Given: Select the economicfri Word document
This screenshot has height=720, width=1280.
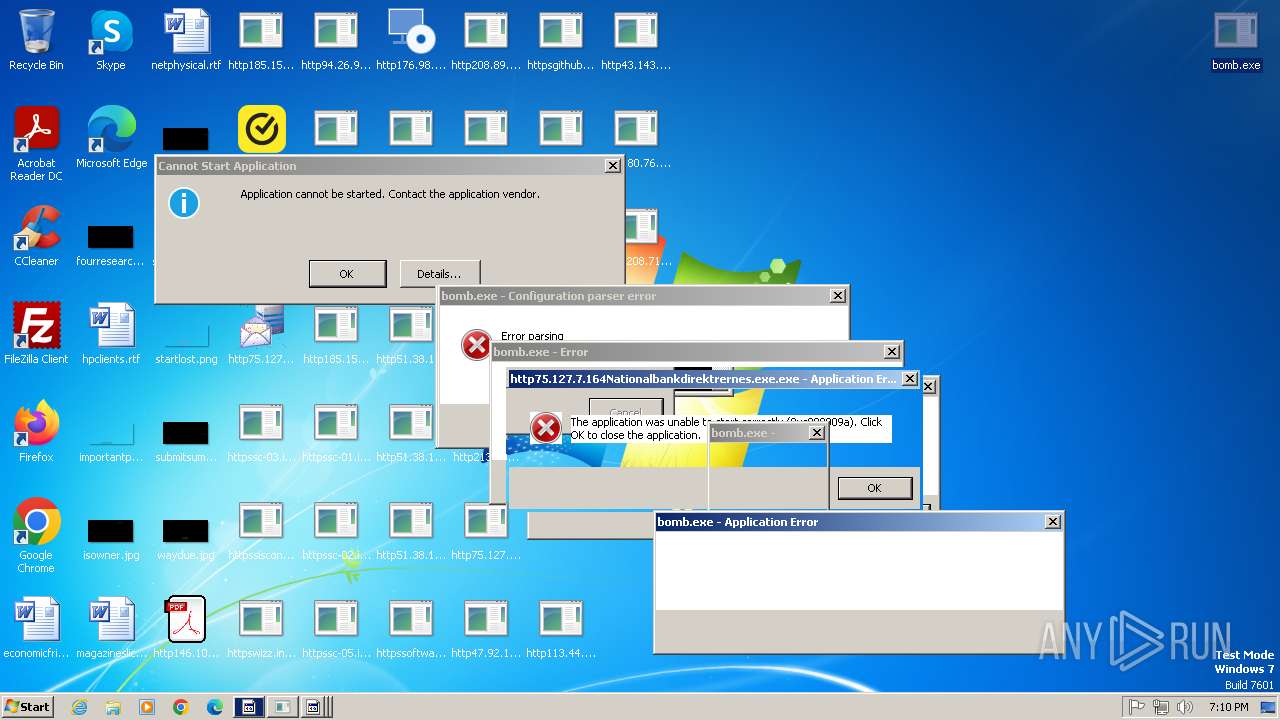Looking at the screenshot, I should pyautogui.click(x=36, y=629).
